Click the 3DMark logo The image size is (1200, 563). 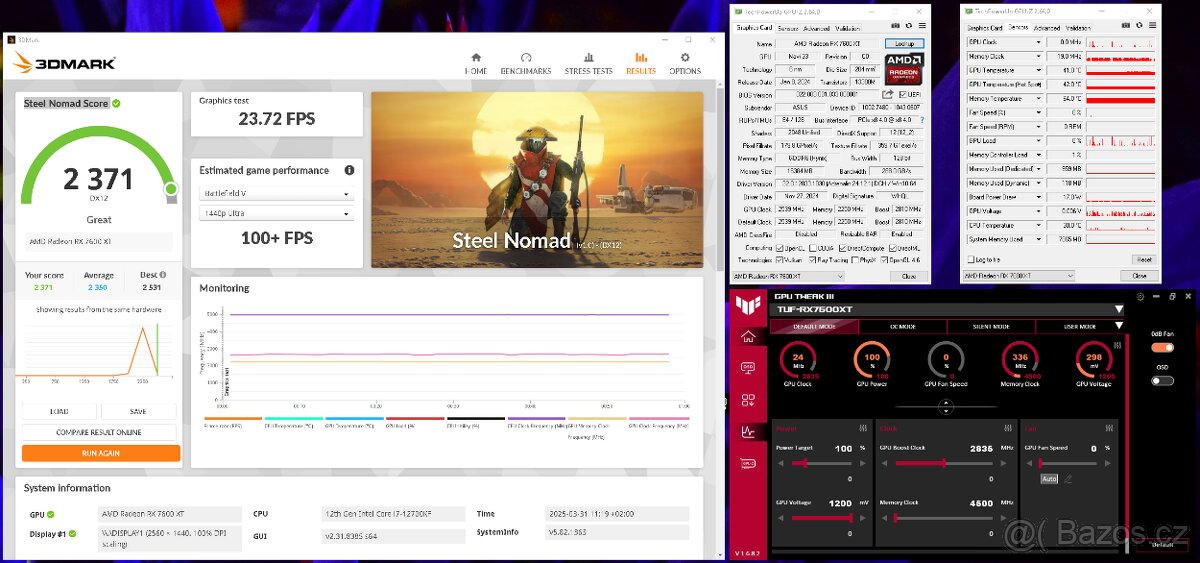click(66, 63)
